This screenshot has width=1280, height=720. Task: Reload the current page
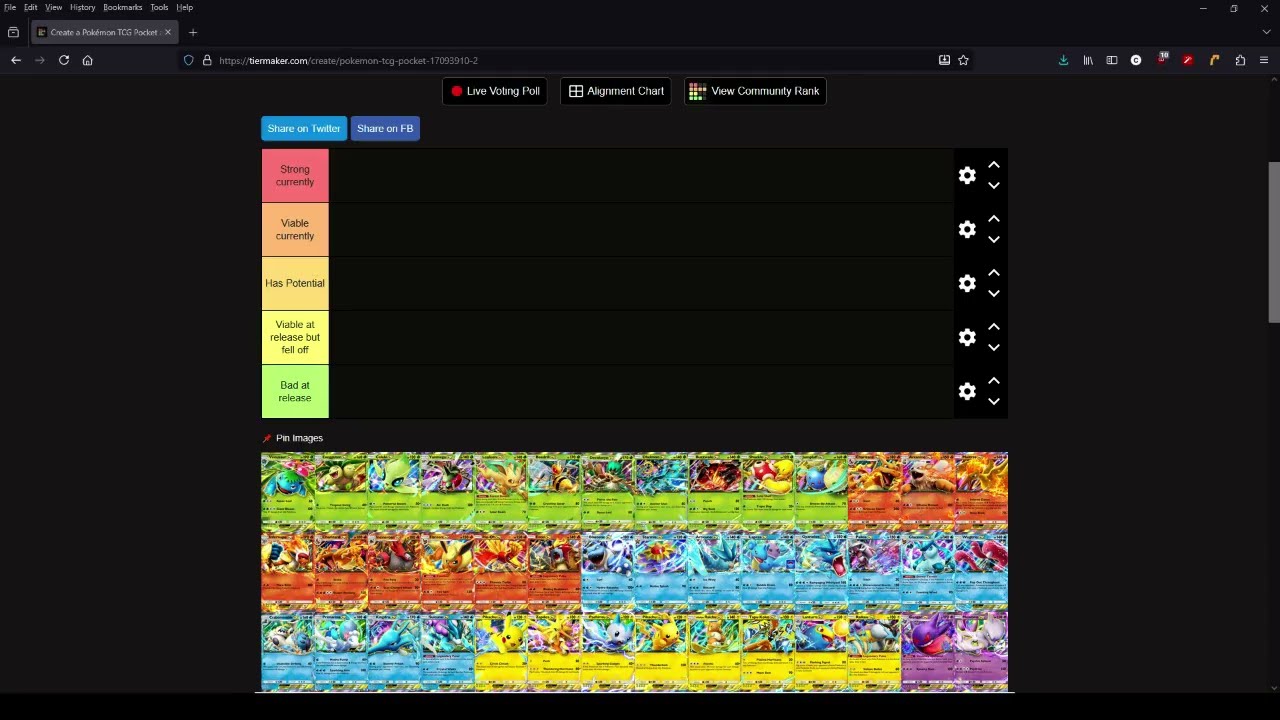64,60
